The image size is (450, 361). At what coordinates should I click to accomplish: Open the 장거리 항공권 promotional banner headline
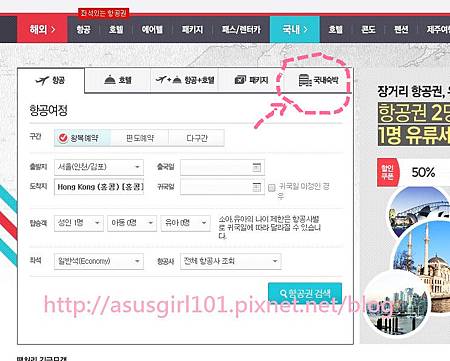pyautogui.click(x=413, y=91)
